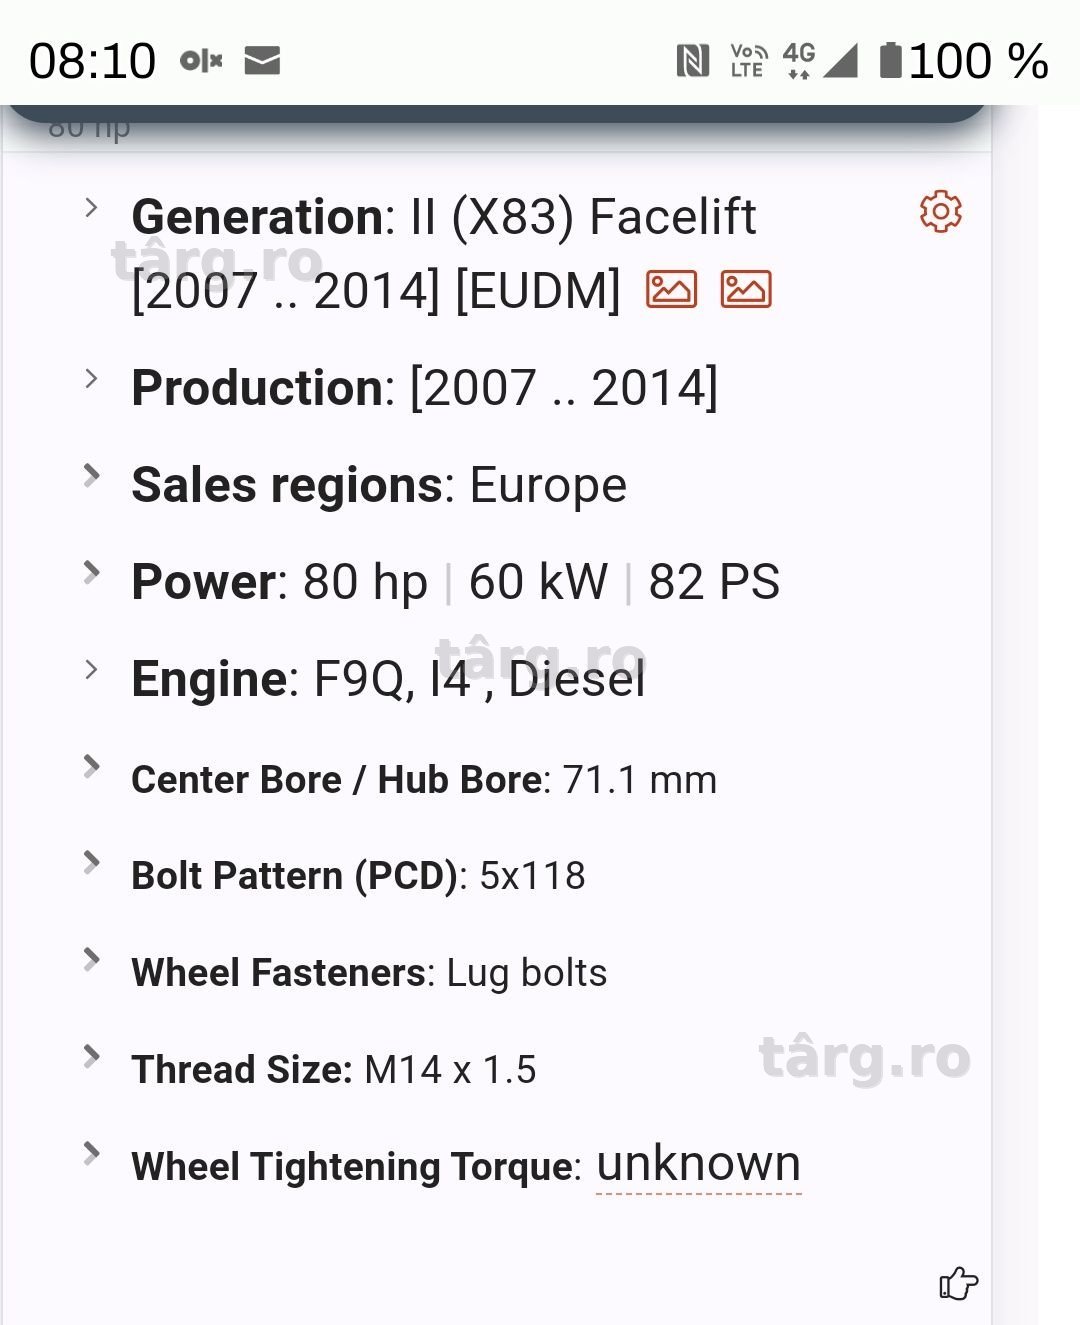Screen dimensions: 1080x1325
Task: Expand the Thread Size chevron
Action: (x=91, y=1056)
